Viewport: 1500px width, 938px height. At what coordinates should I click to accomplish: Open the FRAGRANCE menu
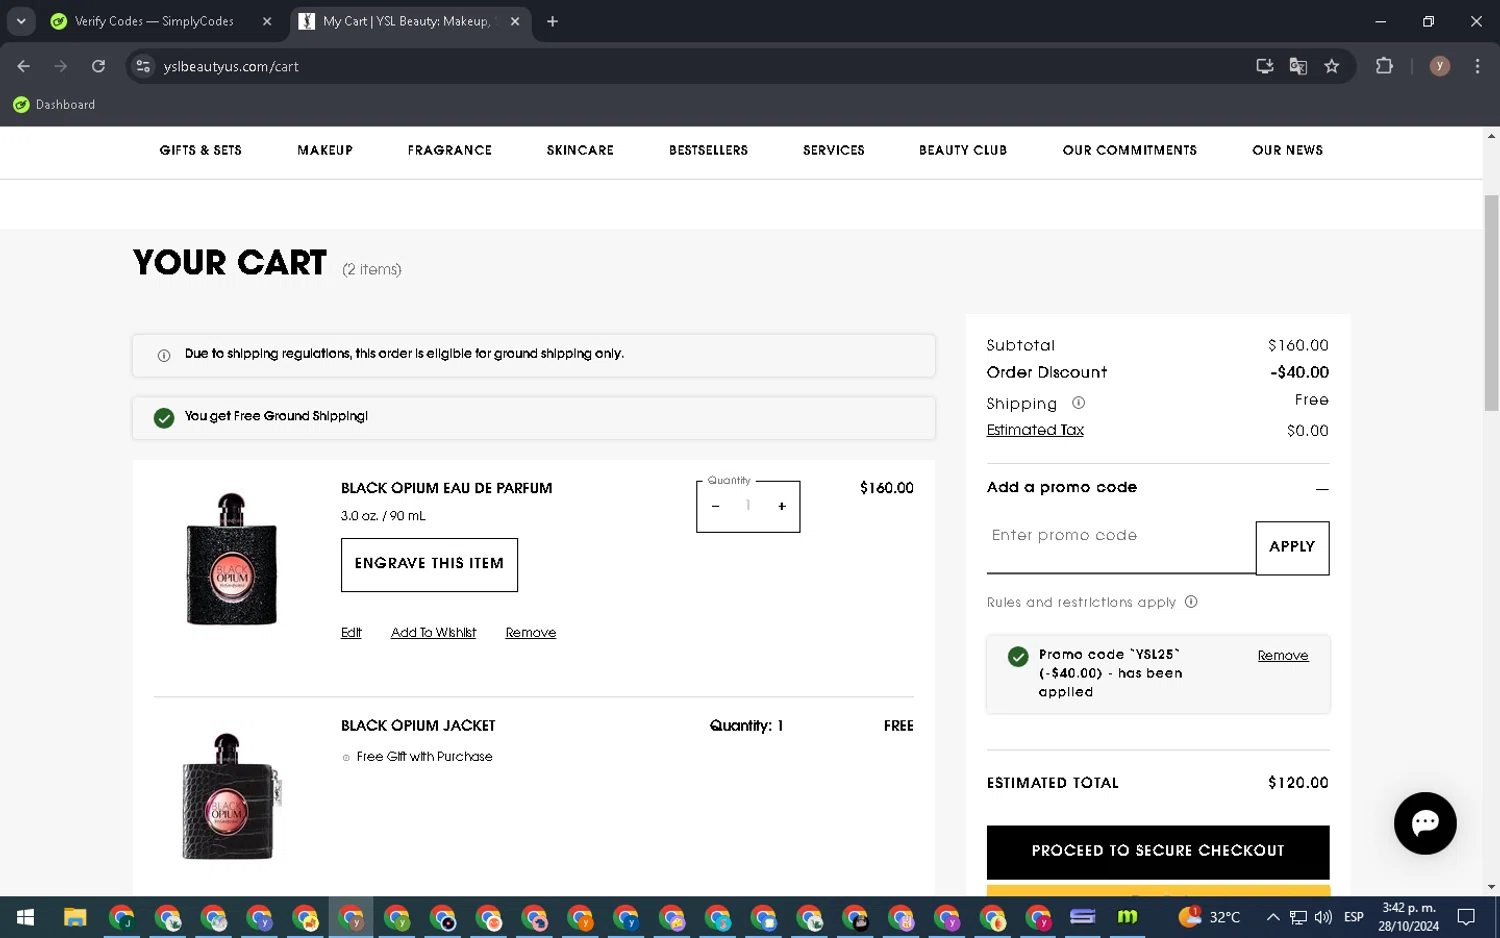450,150
